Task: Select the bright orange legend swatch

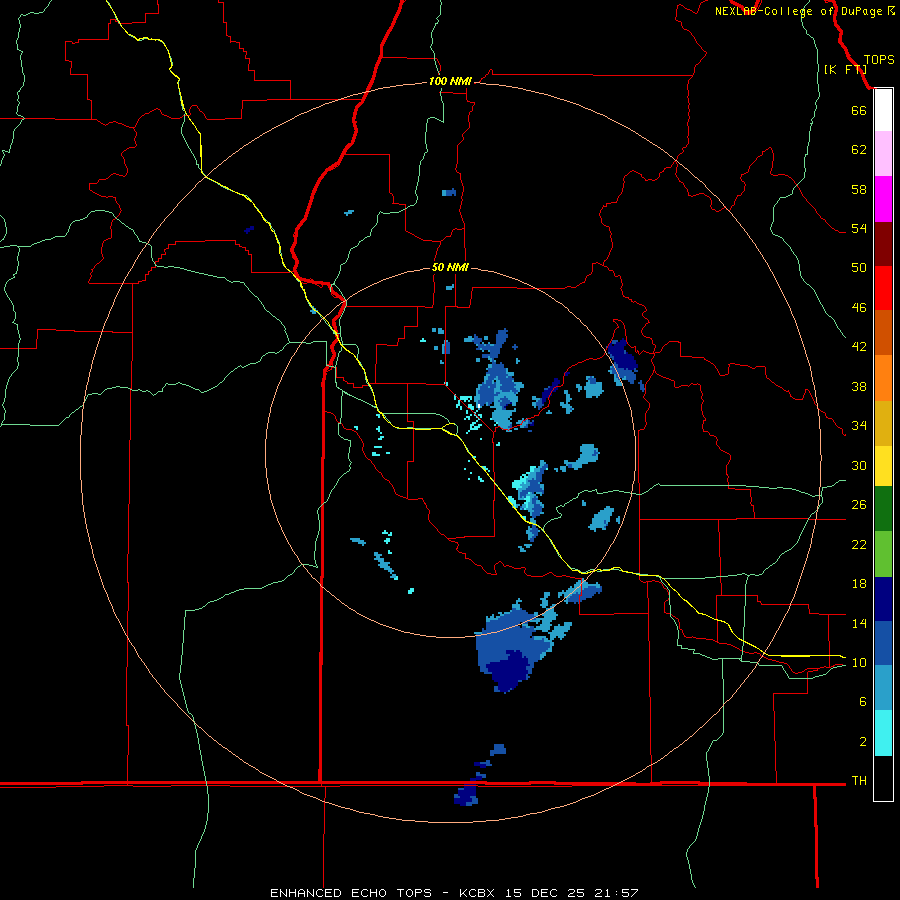Action: coord(883,378)
